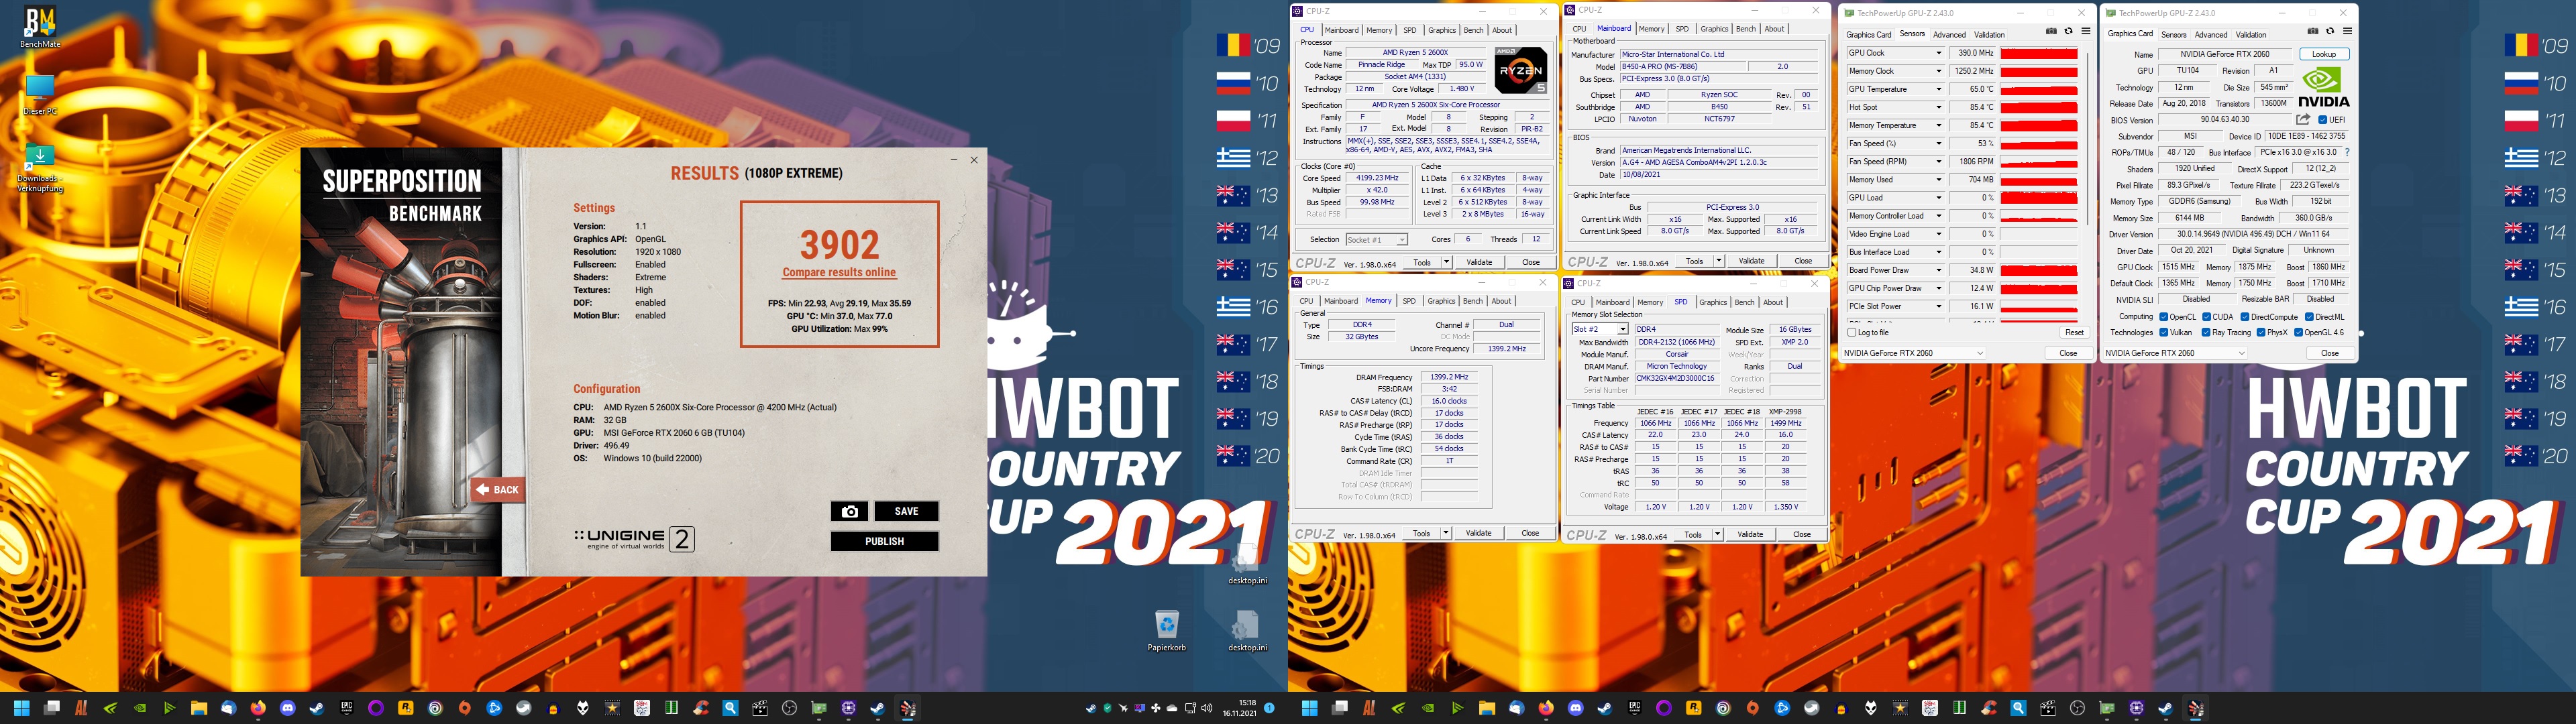Open the GPU selector dropdown in GPU-Z Graphics Card window
Viewport: 2576px width, 724px height.
click(x=2175, y=353)
